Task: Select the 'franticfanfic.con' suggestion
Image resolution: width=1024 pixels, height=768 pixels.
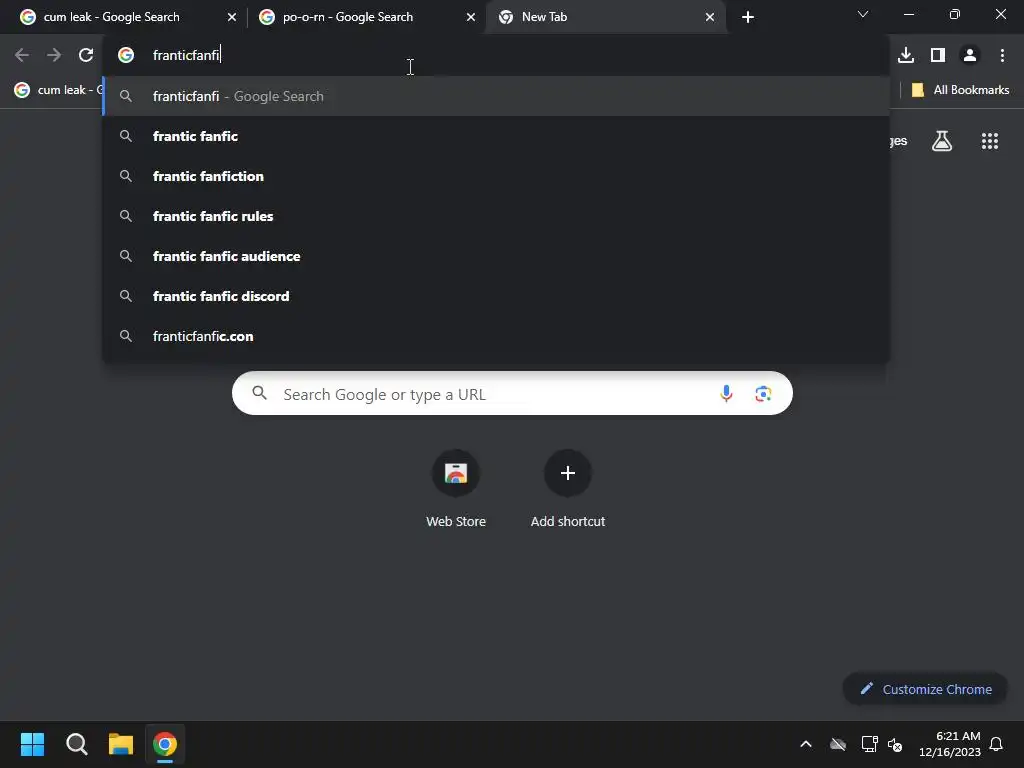Action: [x=496, y=336]
